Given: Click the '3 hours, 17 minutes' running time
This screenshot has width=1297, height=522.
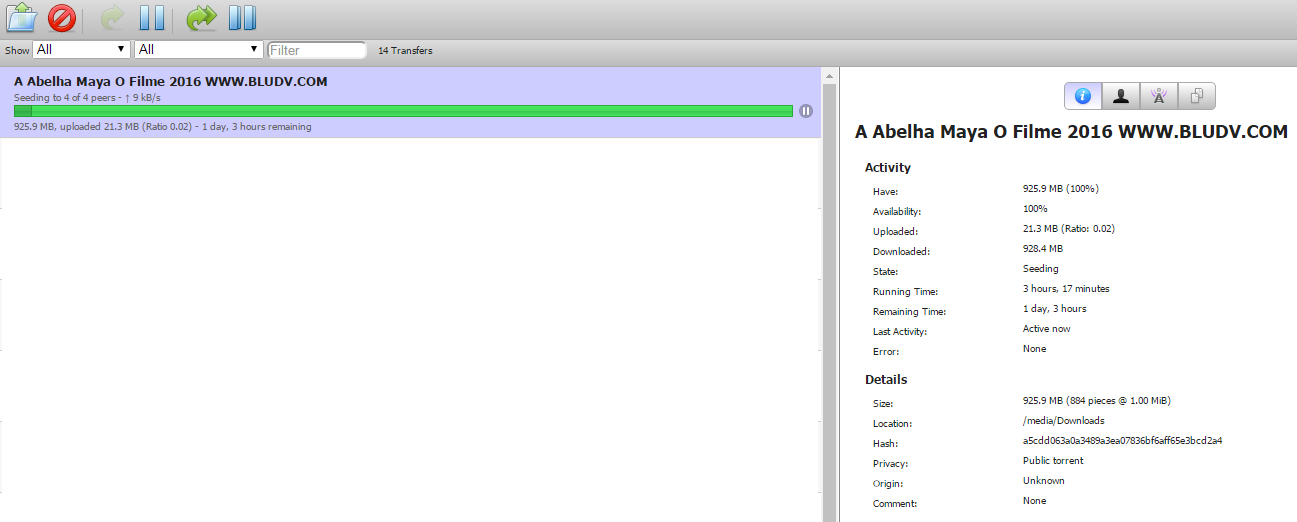Looking at the screenshot, I should click(x=1066, y=288).
